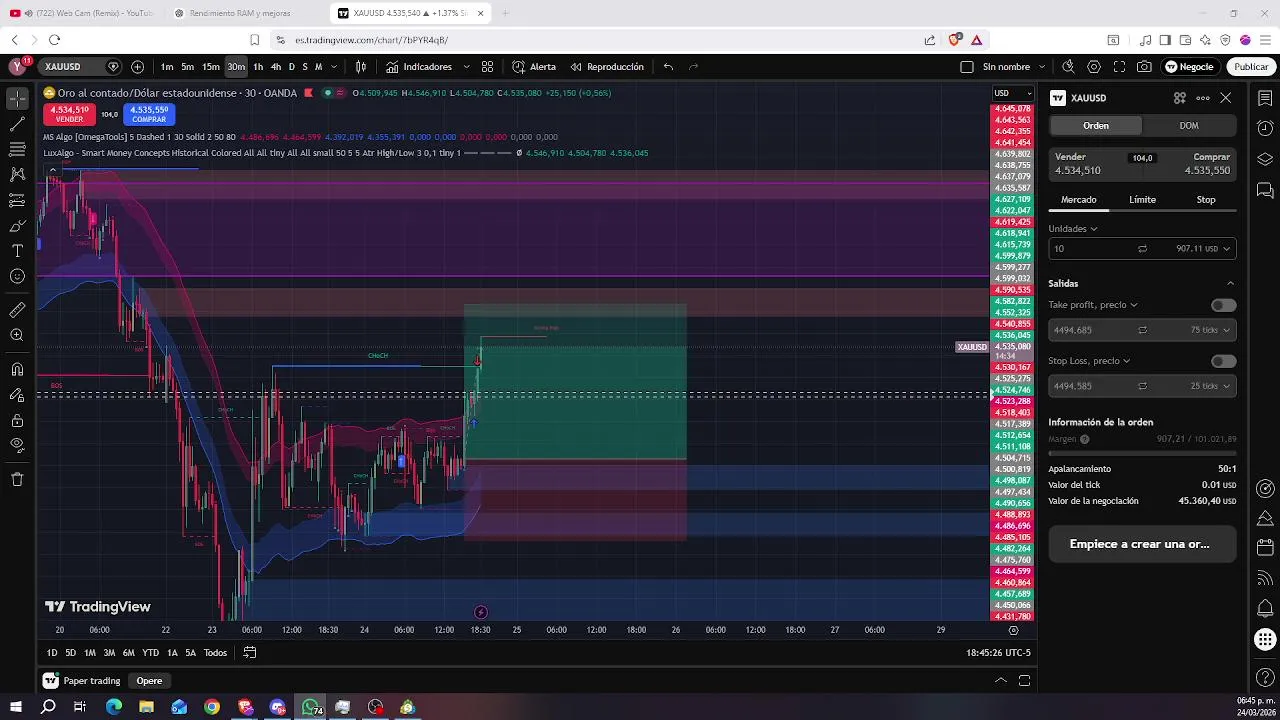Select the brush drawing tool

tap(17, 226)
